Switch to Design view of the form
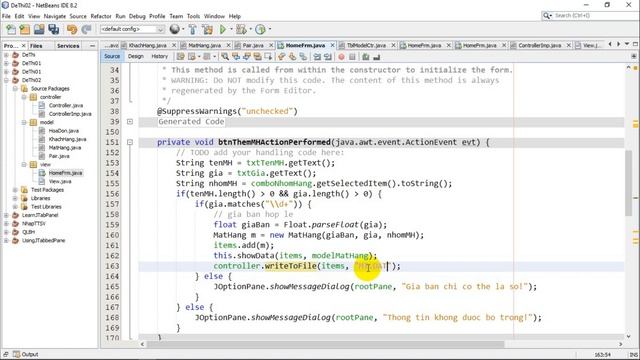 [x=136, y=56]
